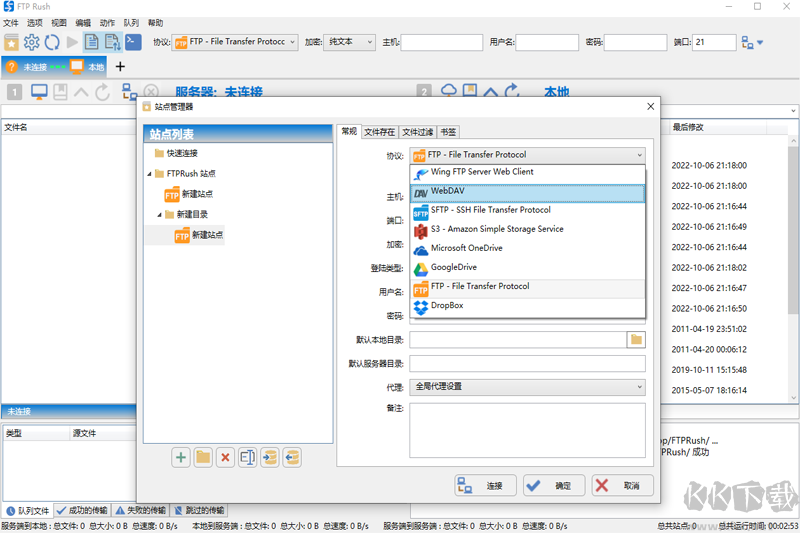Browse for default local directory folder icon
Image resolution: width=800 pixels, height=533 pixels.
(636, 340)
